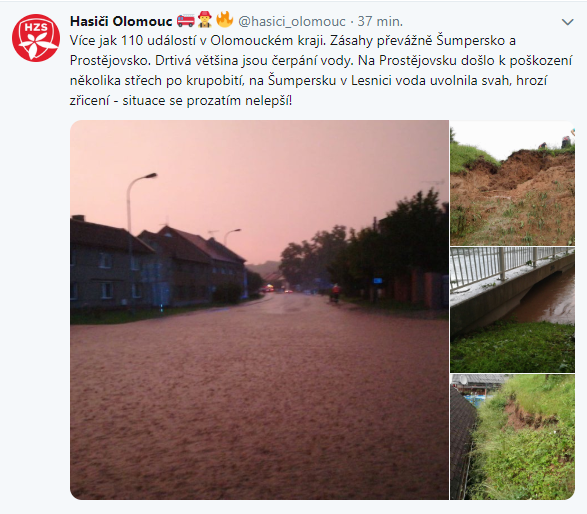
Task: Click the red-jacketed cyclist on flooded road
Action: pyautogui.click(x=335, y=292)
